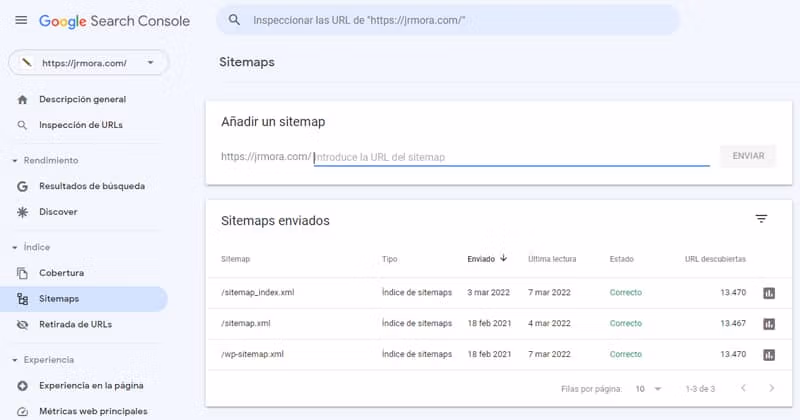The height and width of the screenshot is (420, 800).
Task: Sort by the Enviado column header
Action: tap(481, 259)
